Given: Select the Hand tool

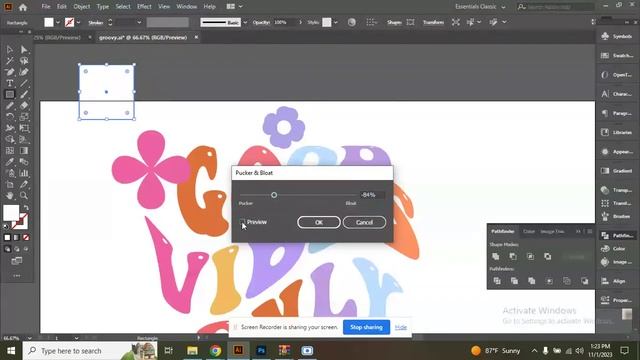Looking at the screenshot, I should [x=9, y=196].
